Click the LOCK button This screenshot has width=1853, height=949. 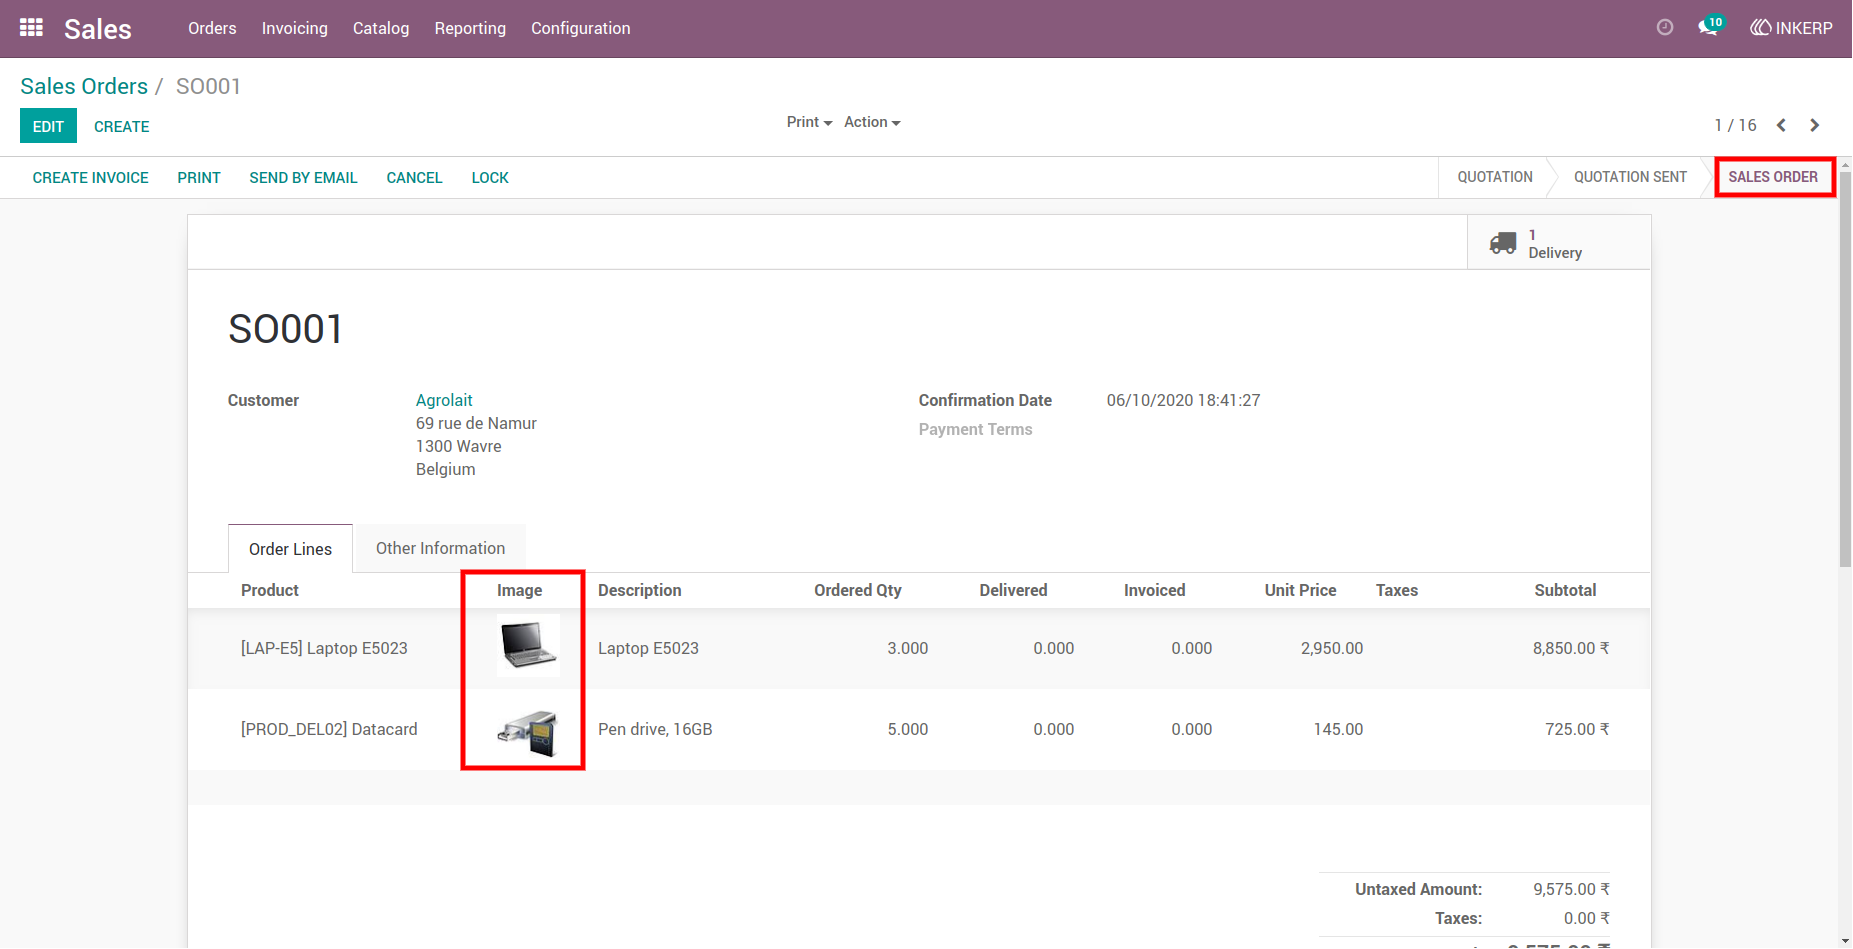pyautogui.click(x=490, y=178)
